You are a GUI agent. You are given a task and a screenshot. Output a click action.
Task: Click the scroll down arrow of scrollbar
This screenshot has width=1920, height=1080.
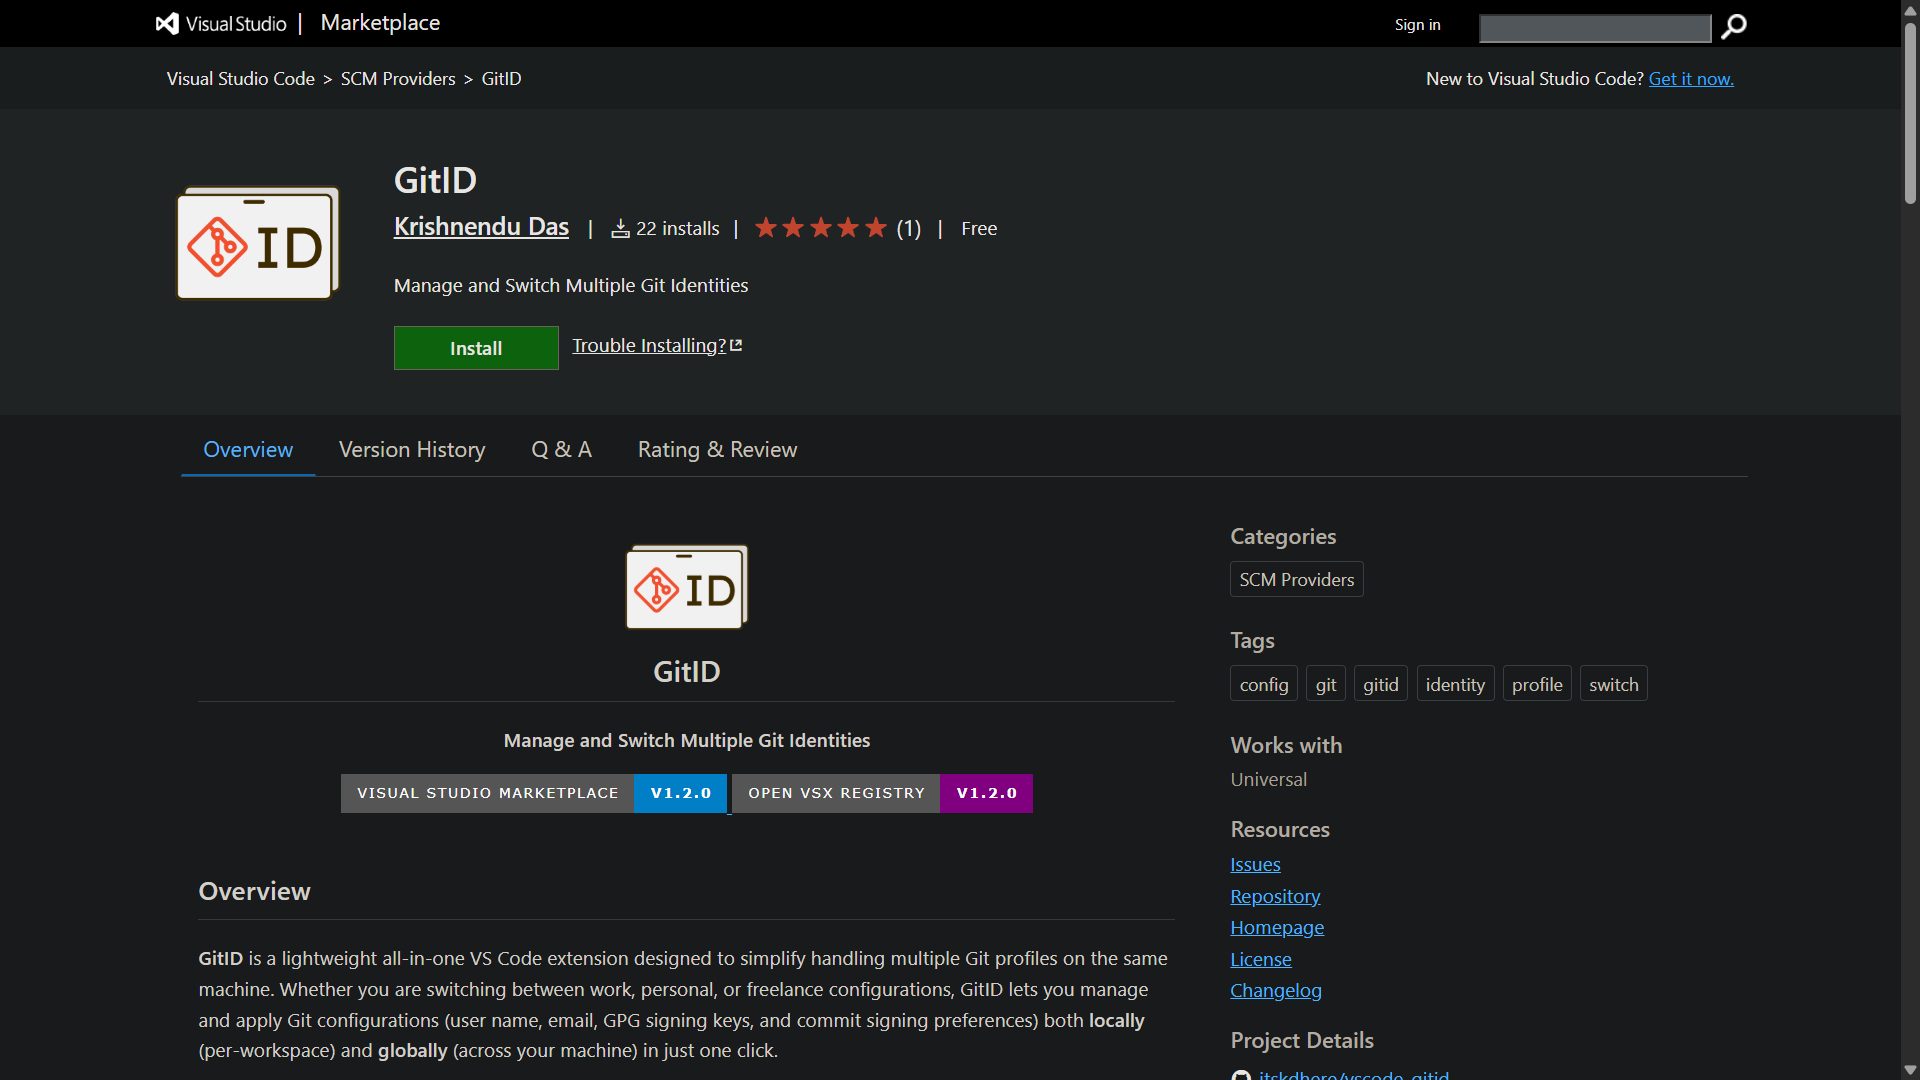click(x=1910, y=1070)
